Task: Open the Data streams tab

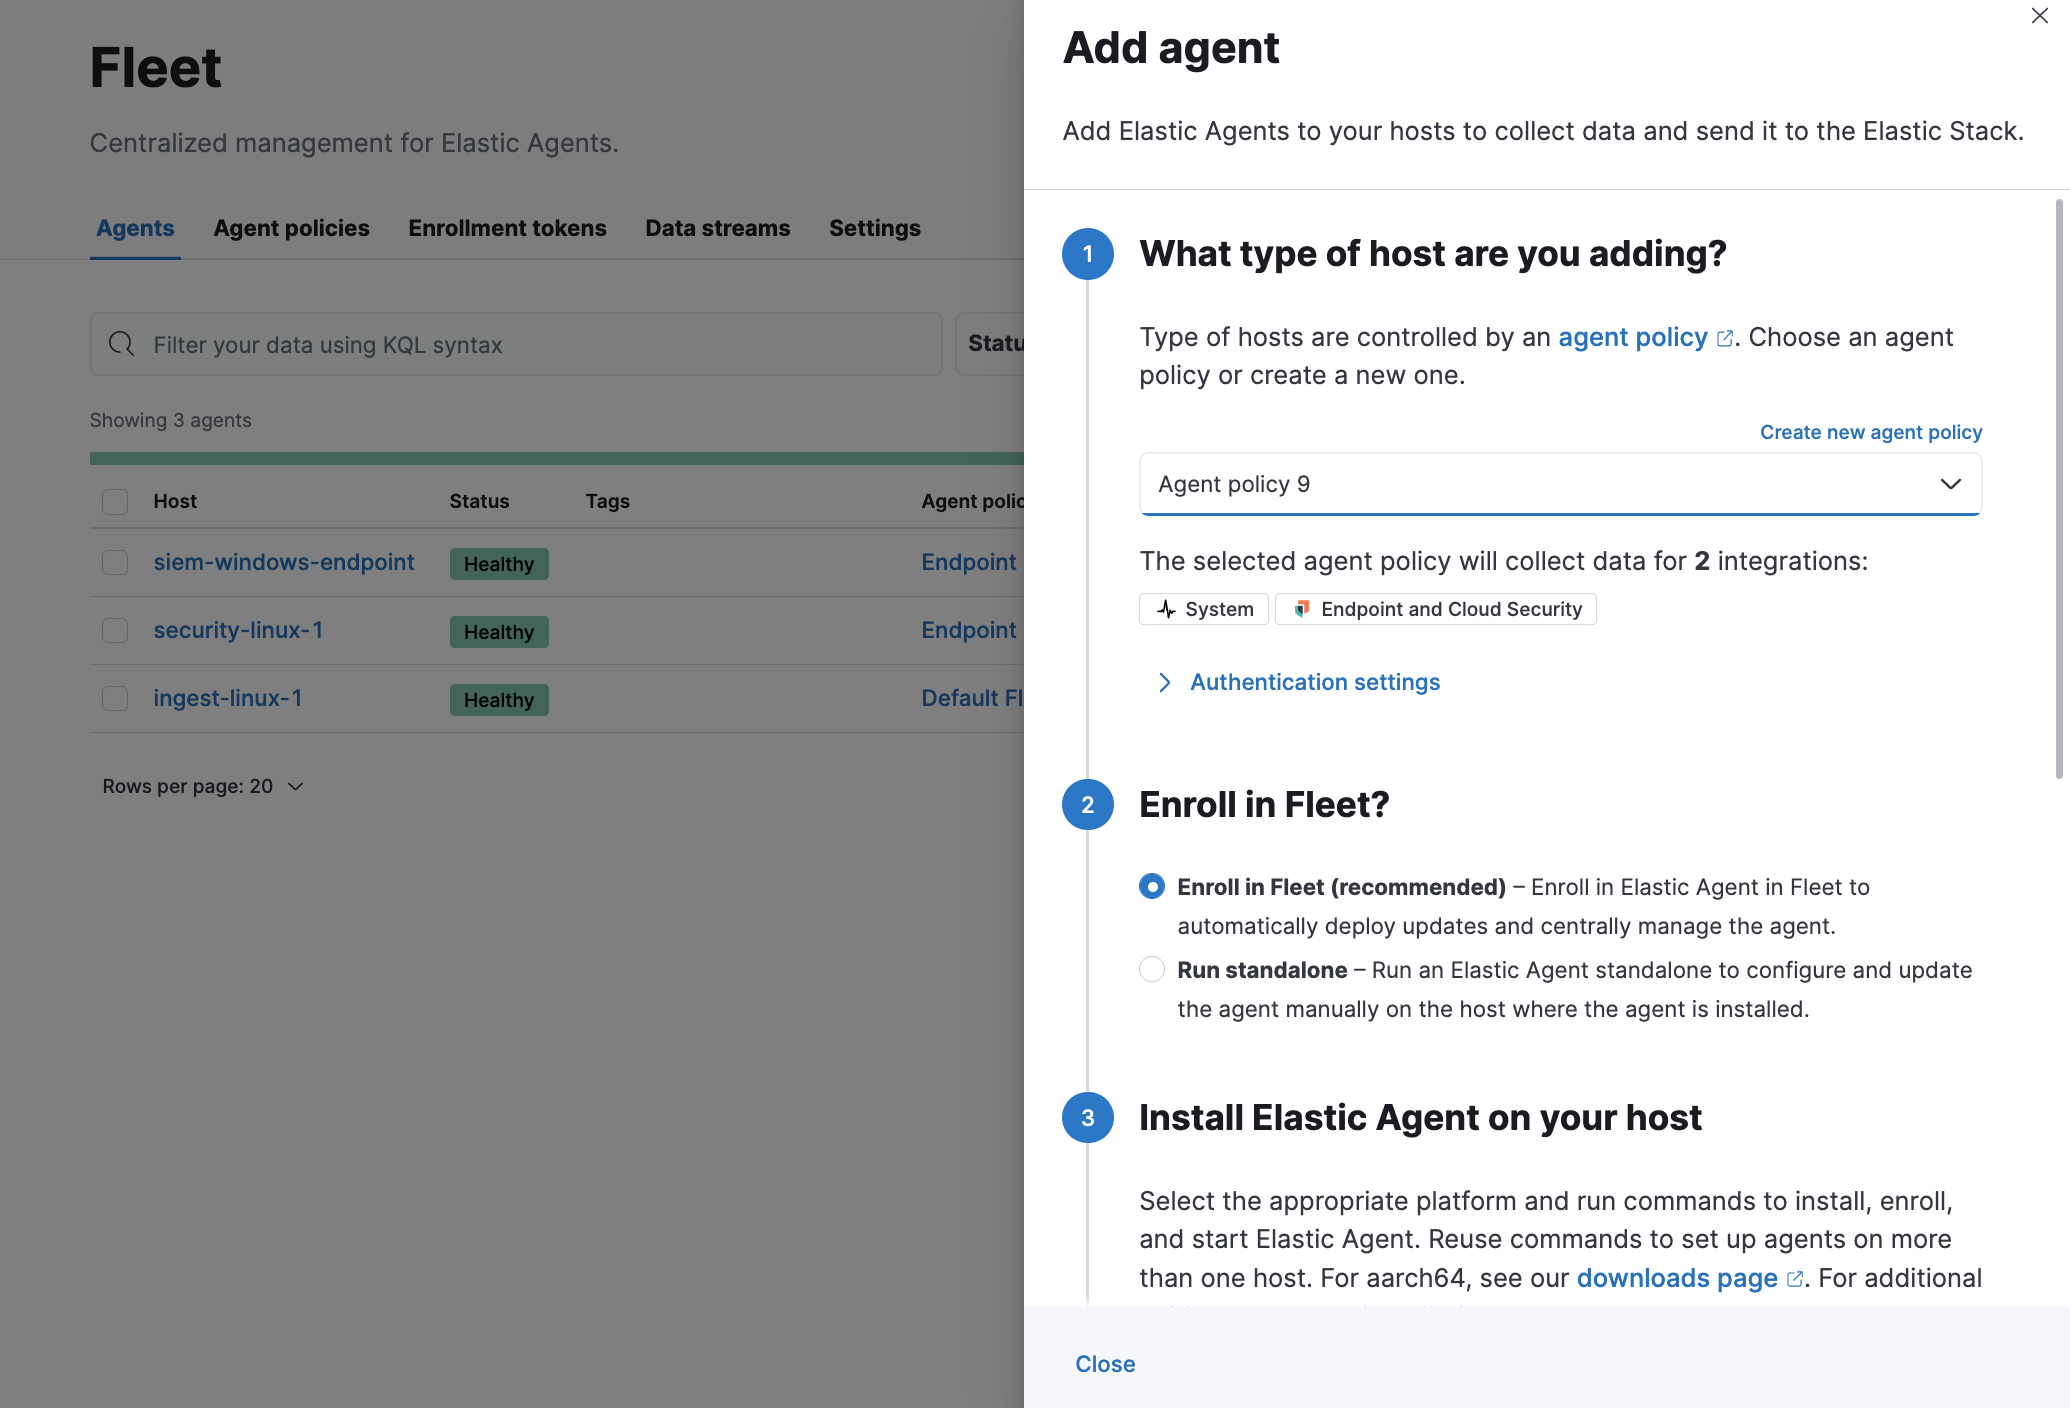Action: 717,228
